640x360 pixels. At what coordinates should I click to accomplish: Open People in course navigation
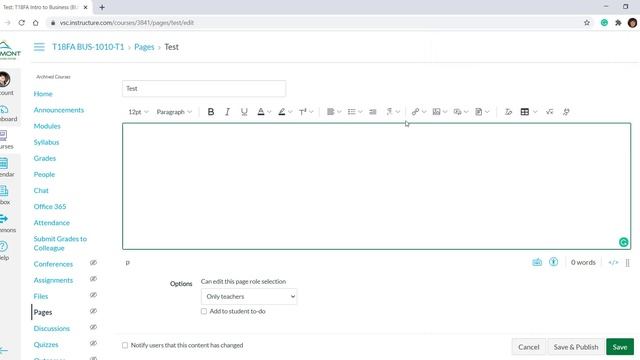click(x=44, y=174)
